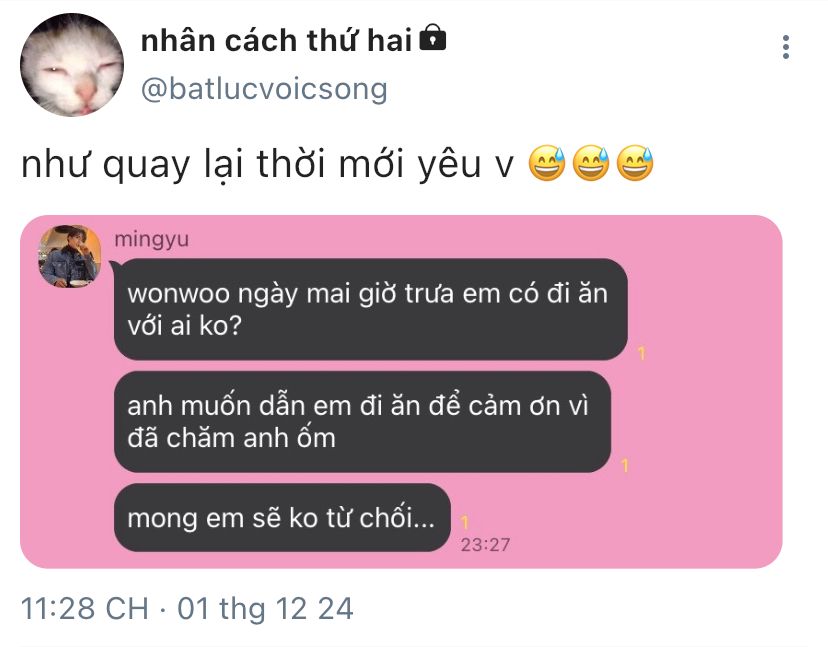Open the three-dot more options menu
Image resolution: width=828 pixels, height=647 pixels.
click(x=786, y=47)
